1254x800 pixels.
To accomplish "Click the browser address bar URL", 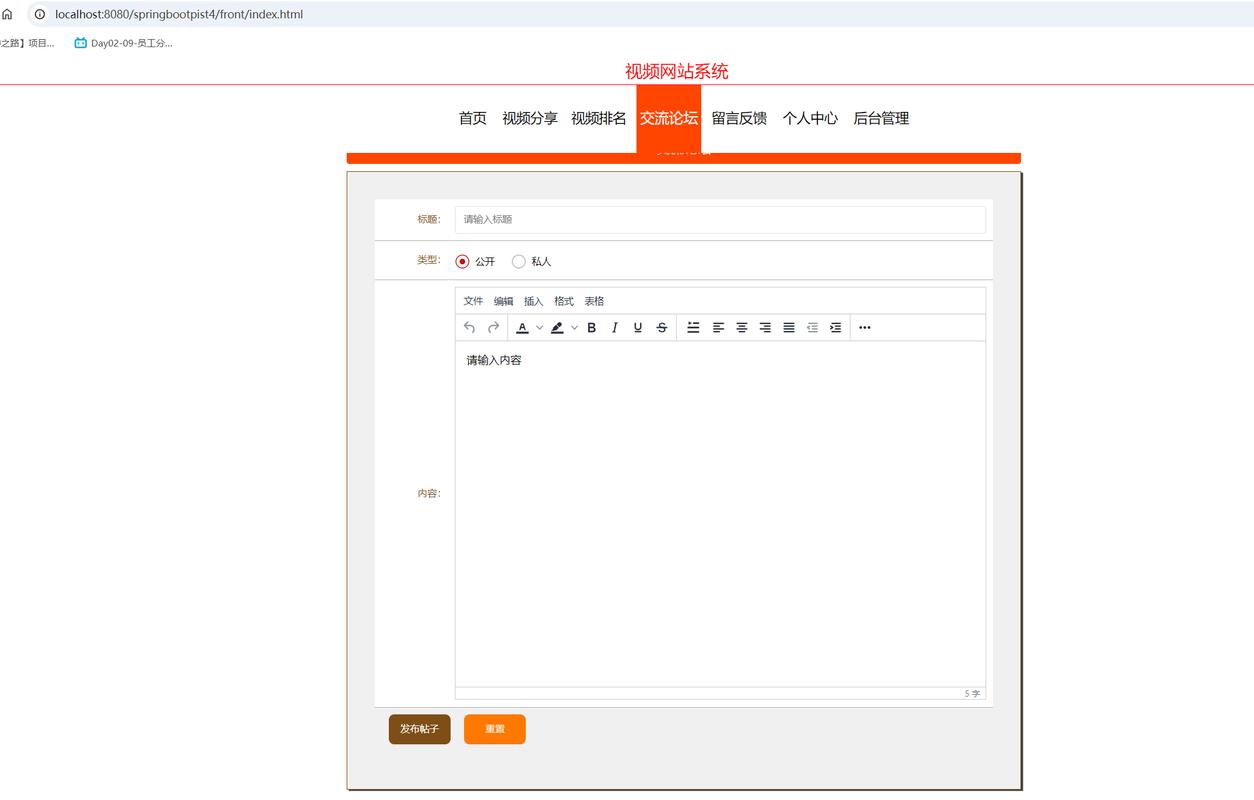I will click(179, 14).
